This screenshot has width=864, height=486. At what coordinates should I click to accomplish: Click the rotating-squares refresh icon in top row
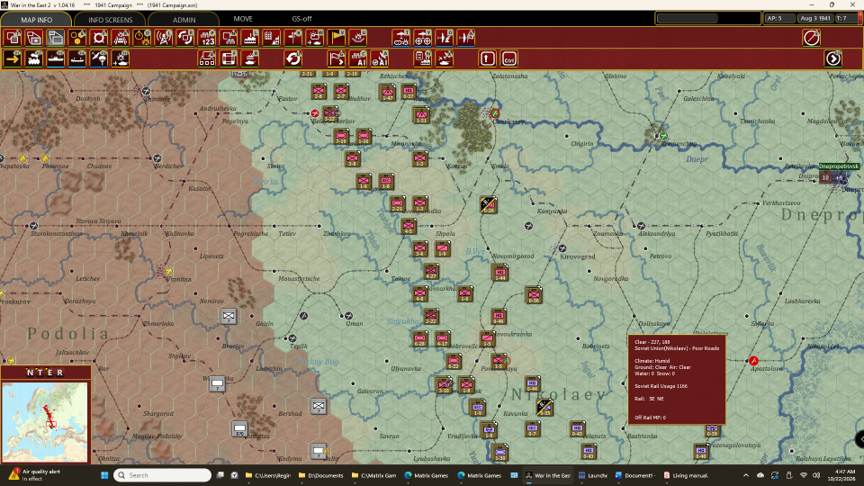pos(185,38)
